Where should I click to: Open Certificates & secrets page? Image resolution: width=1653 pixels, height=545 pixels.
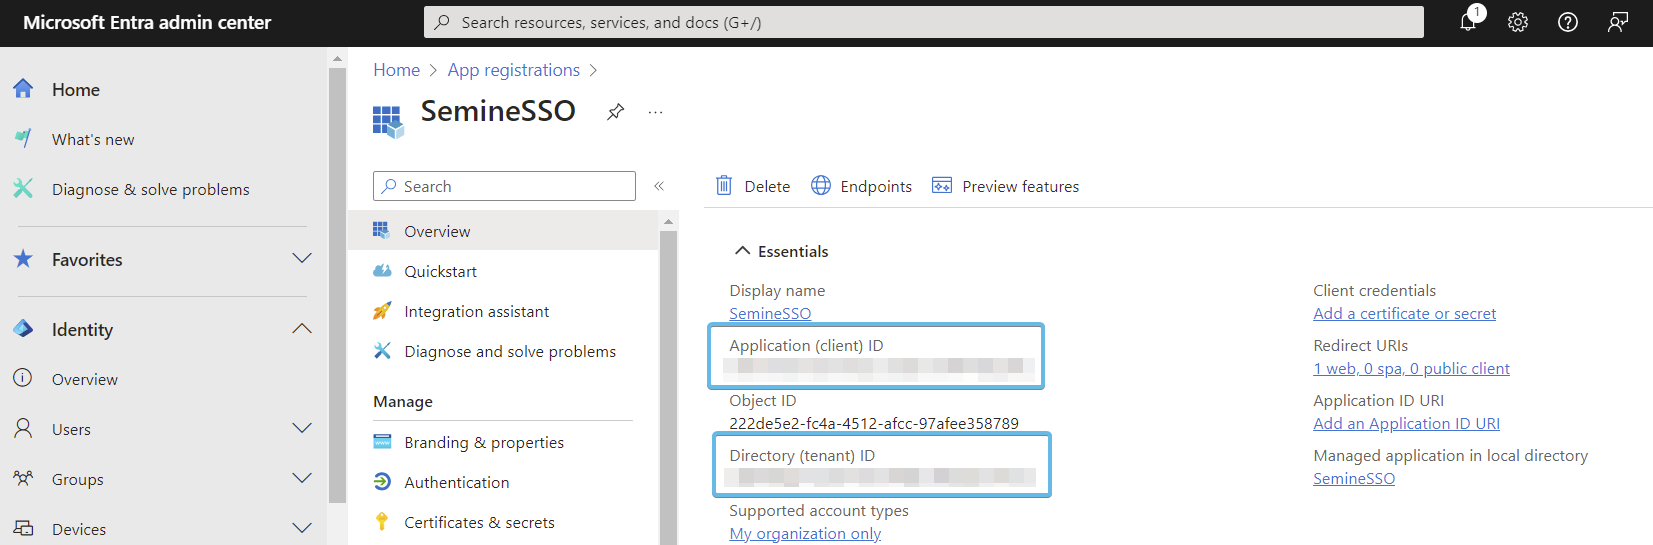pos(479,522)
